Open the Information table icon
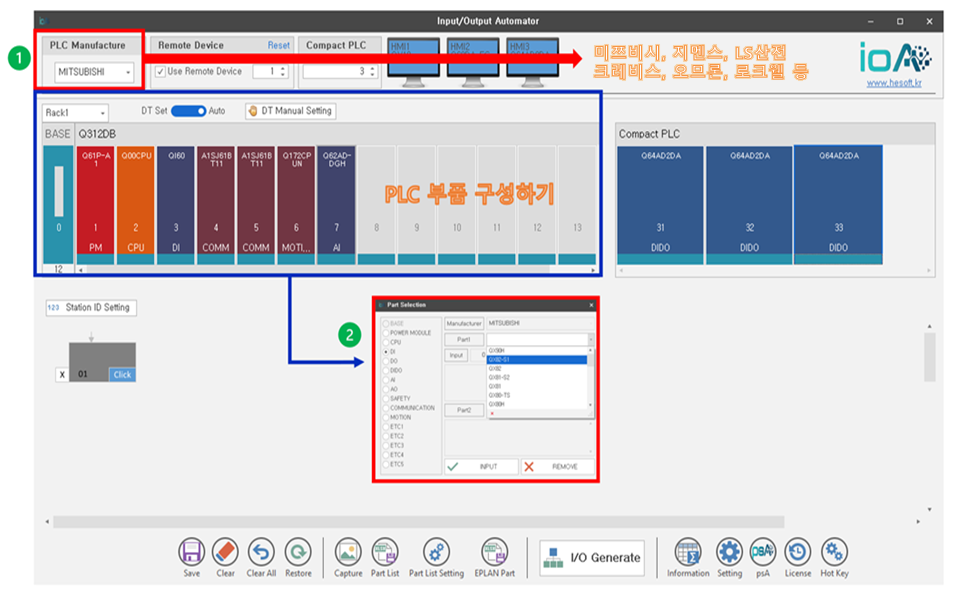The width and height of the screenshot is (955, 600). [x=688, y=552]
